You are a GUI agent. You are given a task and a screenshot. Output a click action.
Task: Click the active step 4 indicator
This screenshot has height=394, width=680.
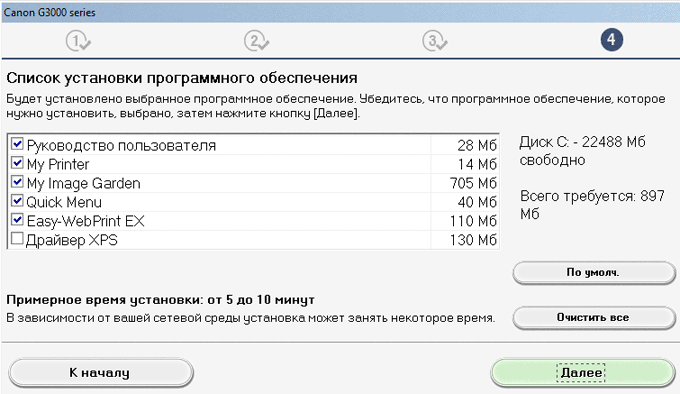click(611, 40)
